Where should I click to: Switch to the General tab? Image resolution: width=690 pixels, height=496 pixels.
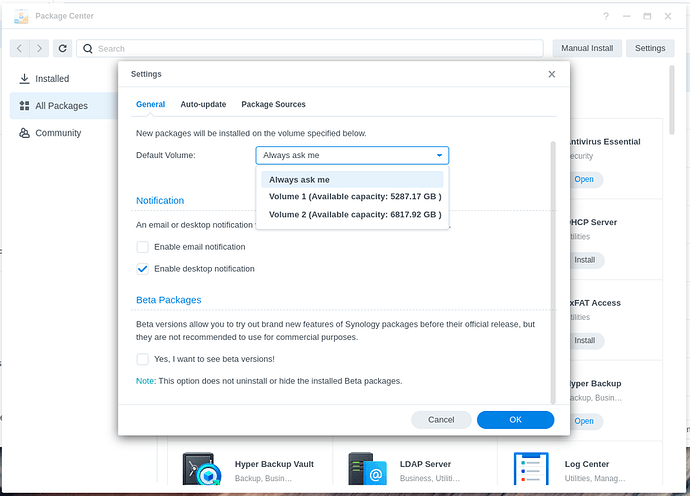pyautogui.click(x=150, y=104)
